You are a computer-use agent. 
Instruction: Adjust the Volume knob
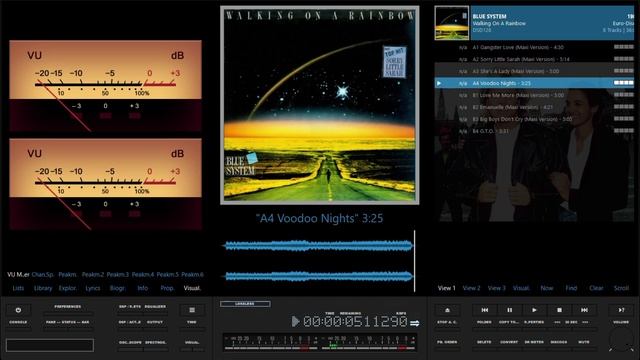pyautogui.click(x=621, y=340)
